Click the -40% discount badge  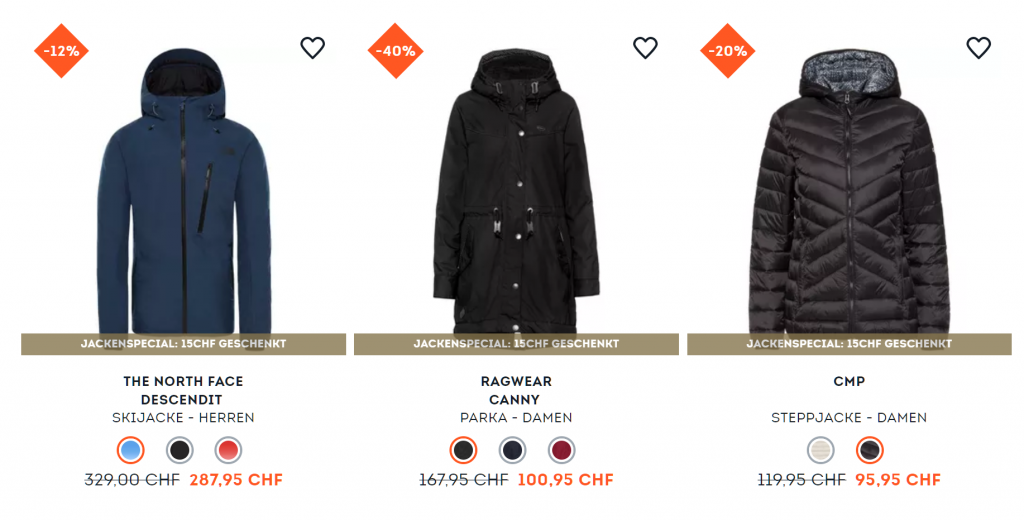[x=395, y=50]
